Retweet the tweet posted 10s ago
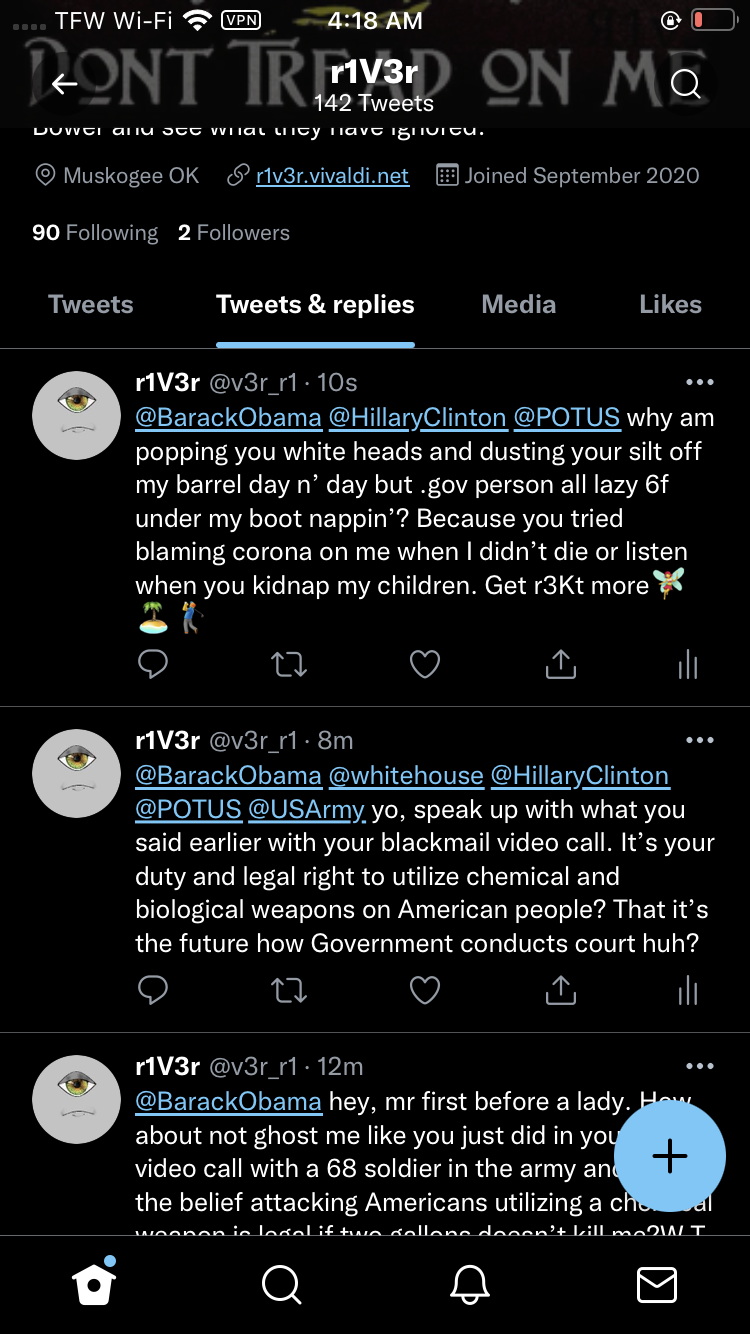 coord(289,663)
